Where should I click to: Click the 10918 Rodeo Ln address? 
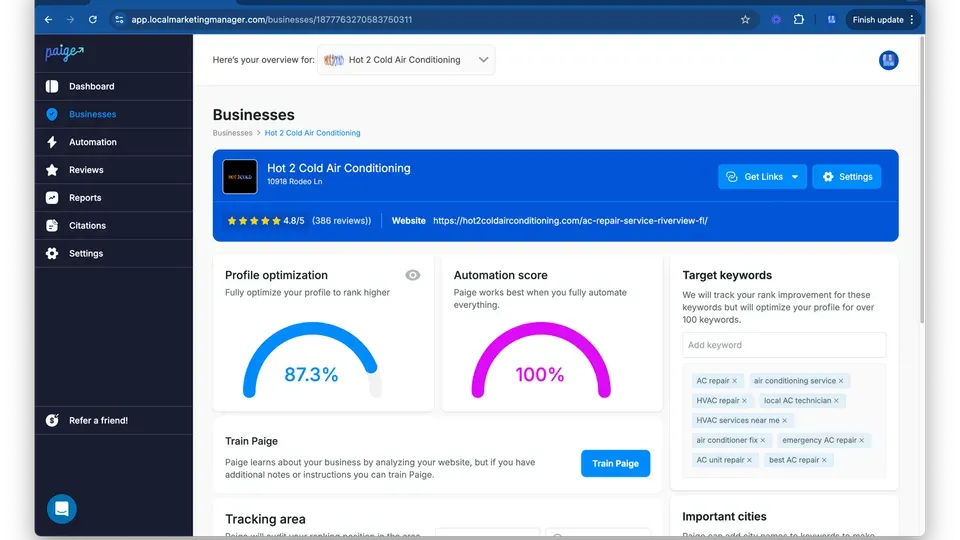[x=294, y=182]
